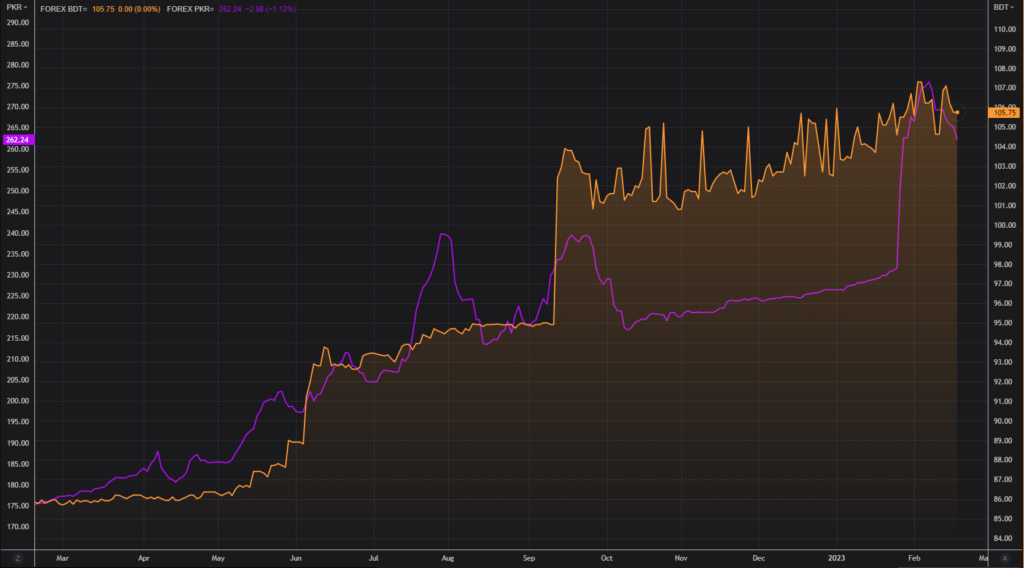Screen dimensions: 1024x568
Task: Click the Jun label on the time axis
Action: 296,556
